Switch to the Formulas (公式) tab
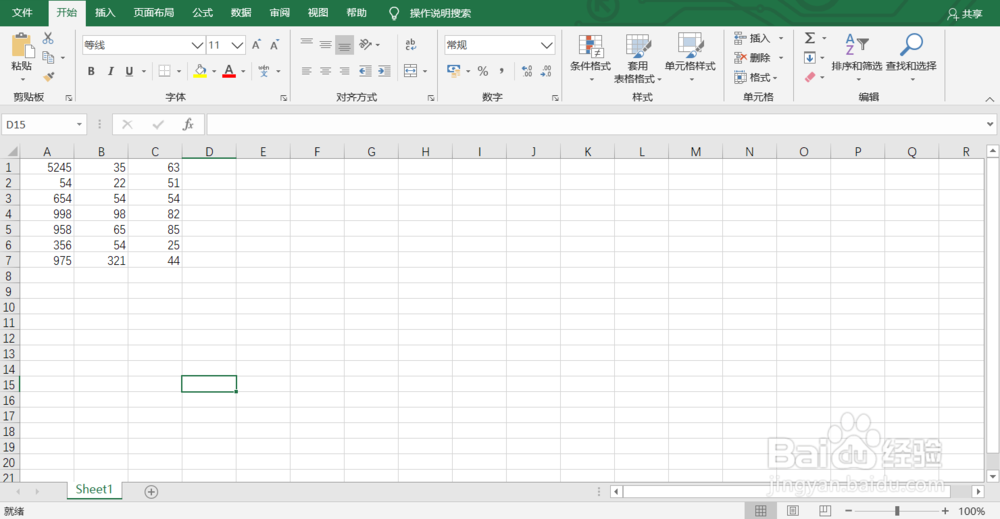The width and height of the screenshot is (1000, 519). (203, 13)
